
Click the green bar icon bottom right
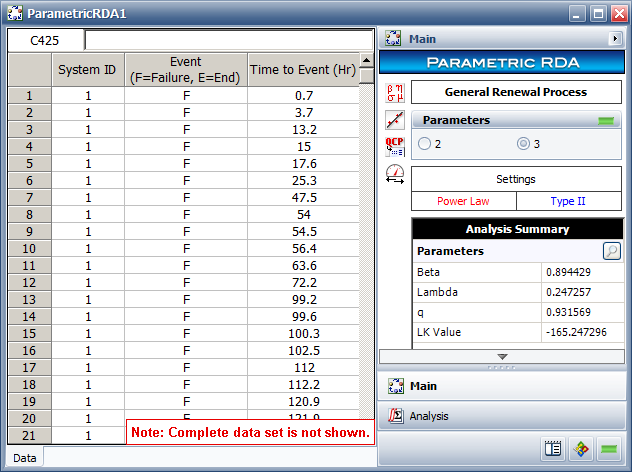pos(609,449)
